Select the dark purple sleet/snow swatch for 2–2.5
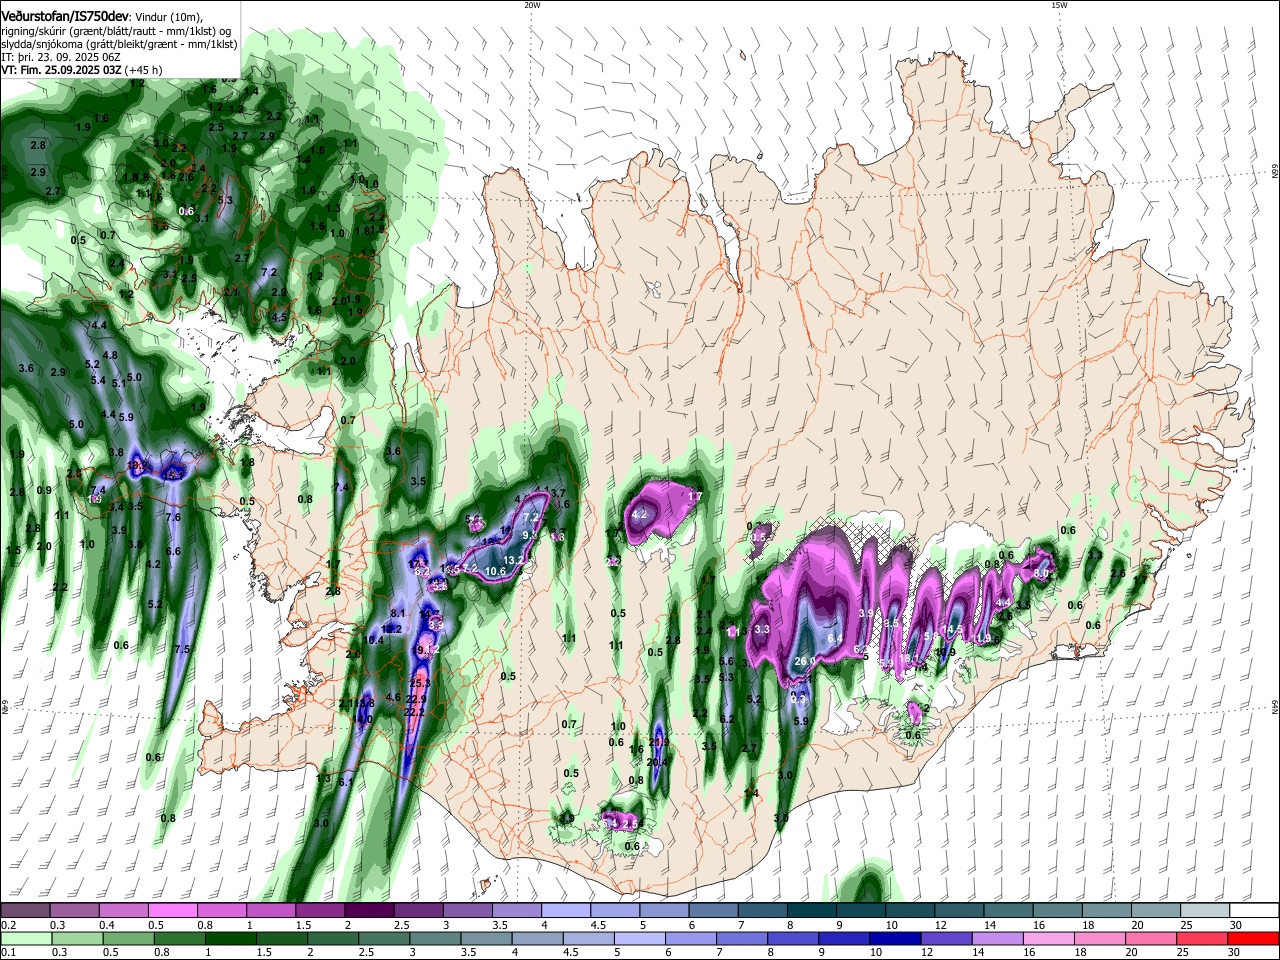Screen dimensions: 1280x960 pos(368,911)
